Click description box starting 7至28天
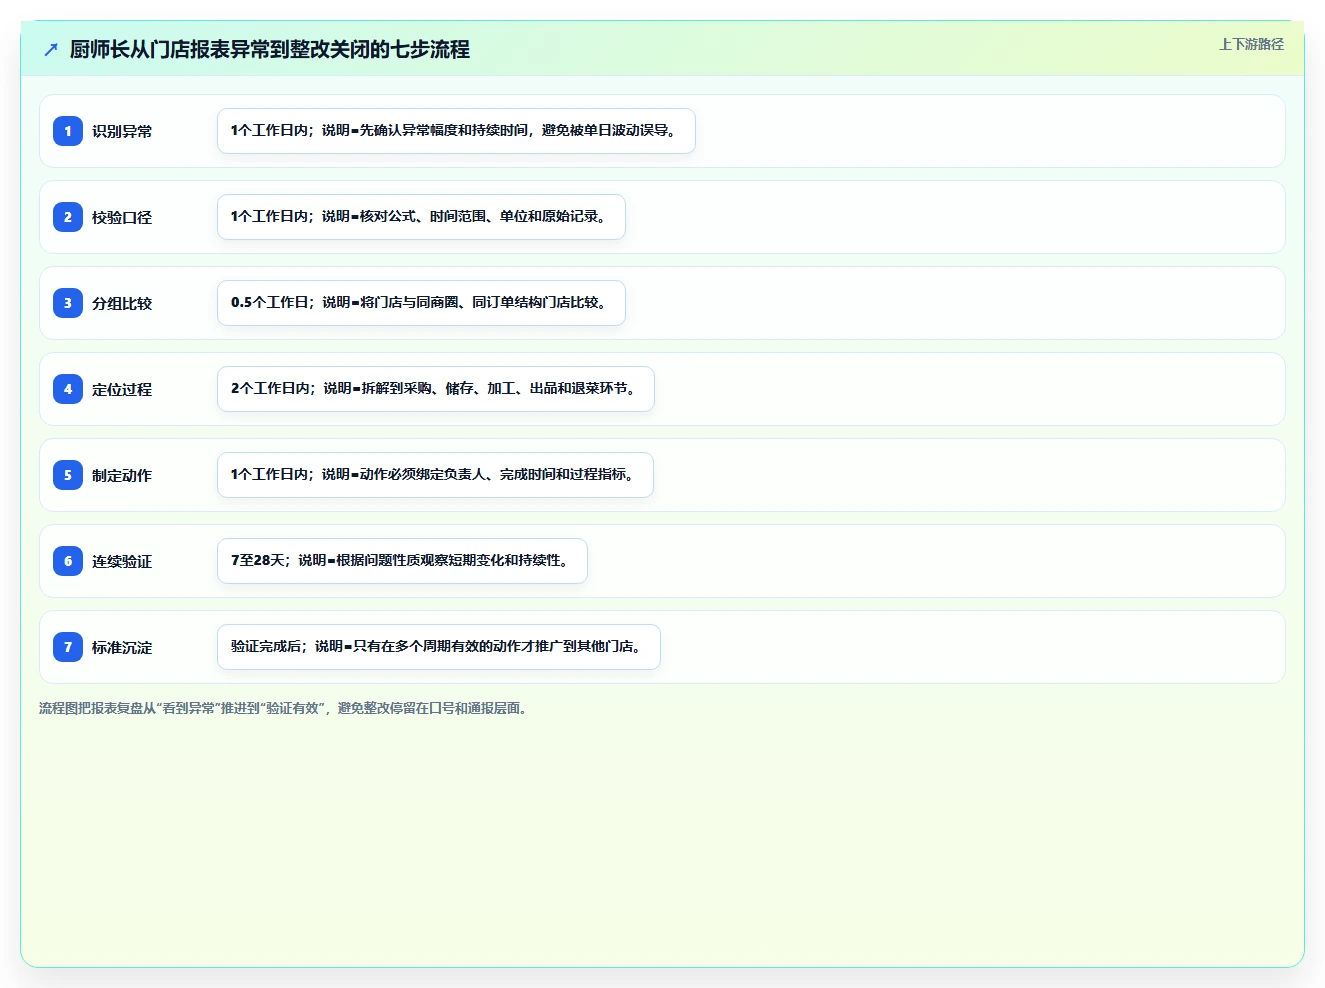The width and height of the screenshot is (1325, 988). (402, 561)
